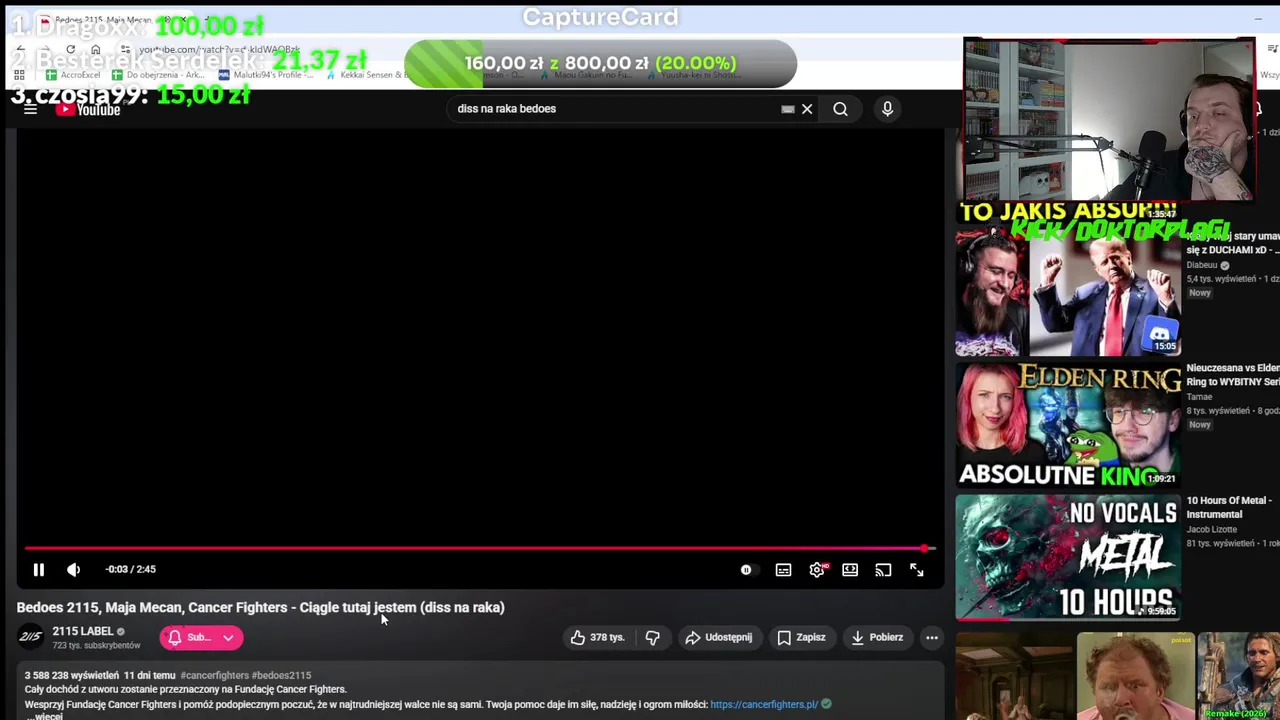Click the '3 588 238 wyświetleń' view count
The width and height of the screenshot is (1280, 720).
72,675
